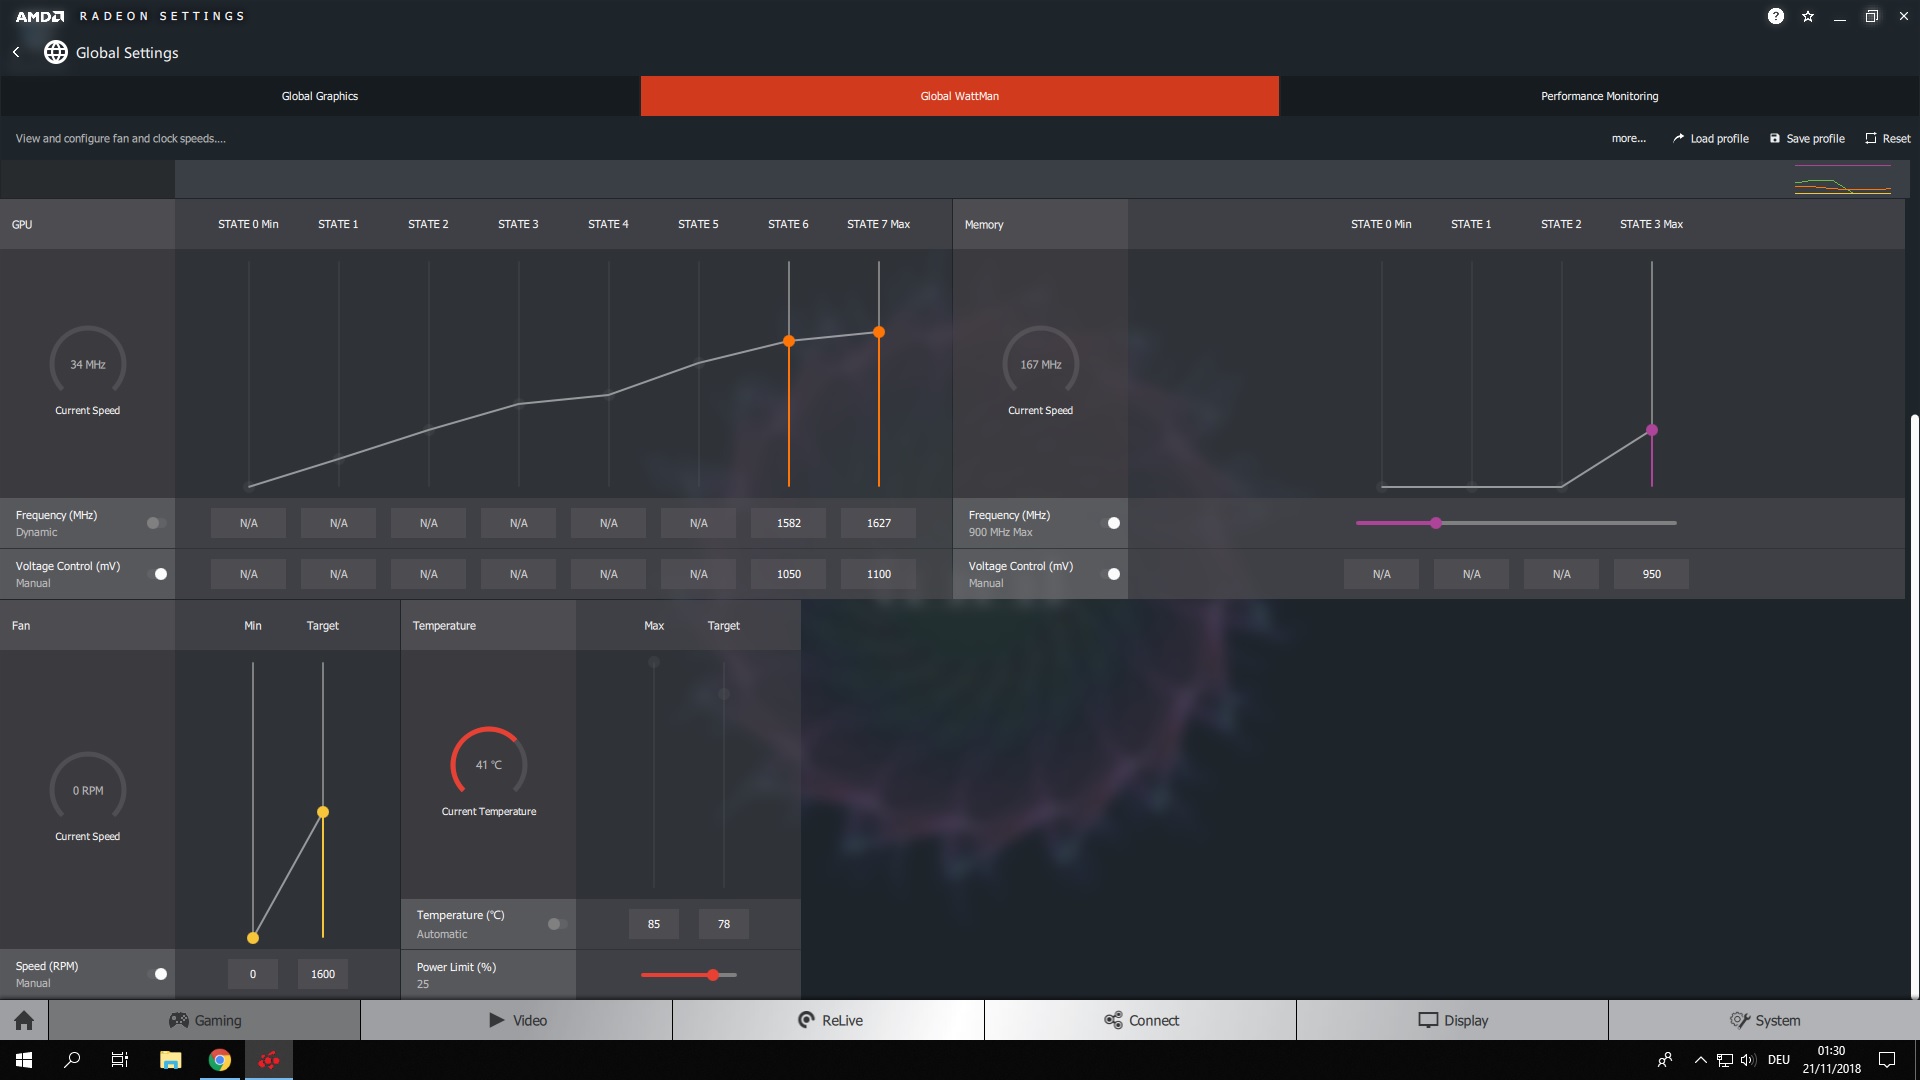Go to home via the house icon
This screenshot has height=1080, width=1920.
pyautogui.click(x=24, y=1020)
